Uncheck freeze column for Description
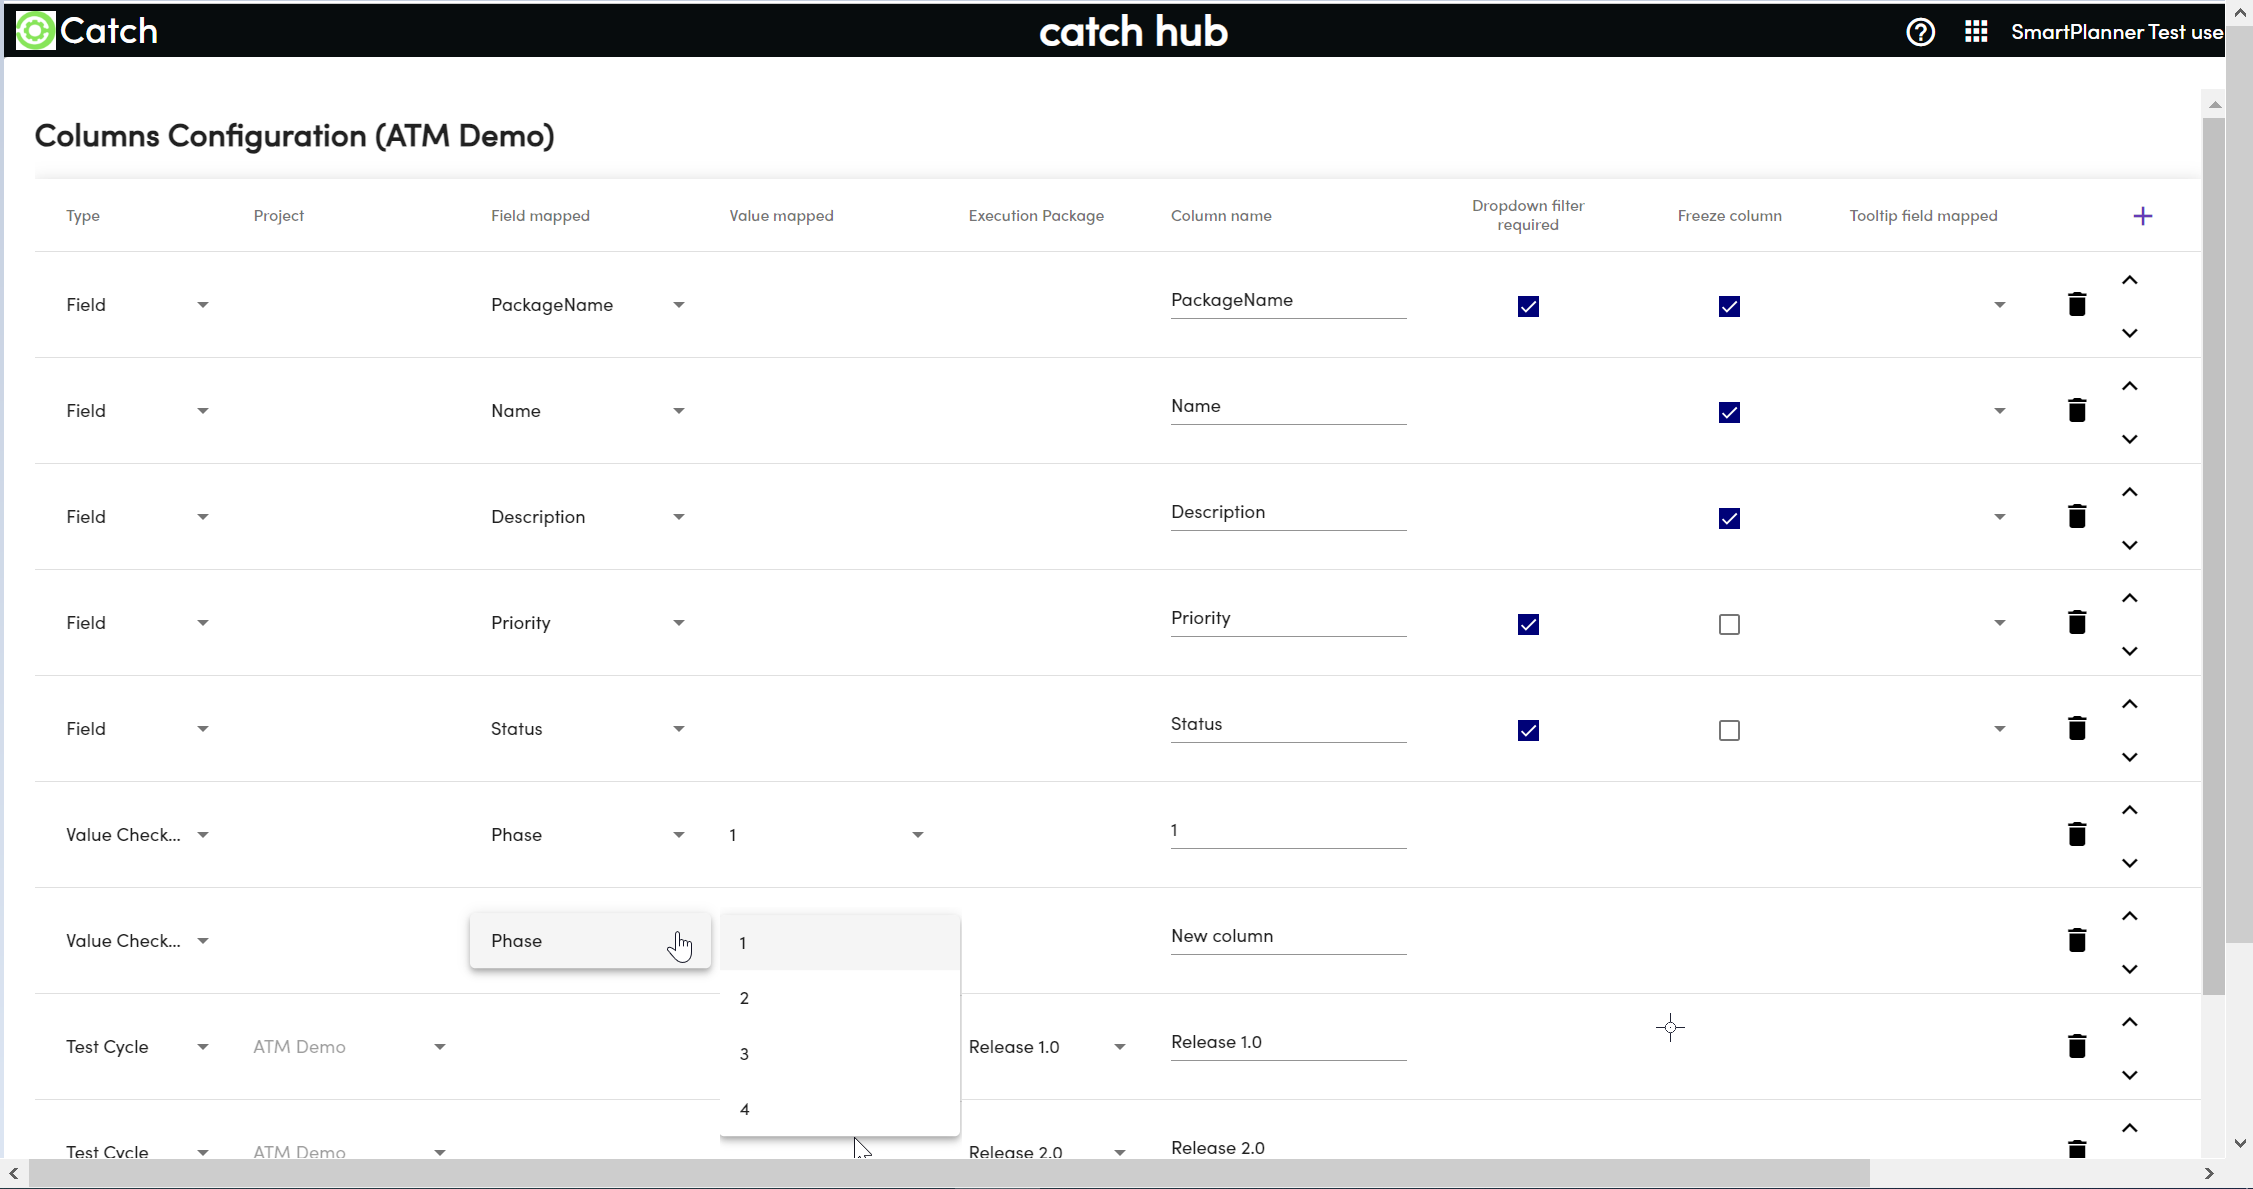 click(1729, 518)
